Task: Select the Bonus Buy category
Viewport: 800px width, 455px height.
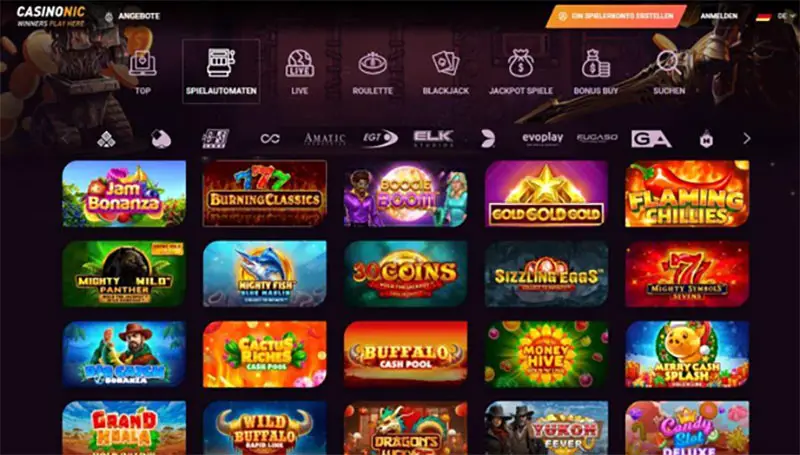Action: pyautogui.click(x=595, y=72)
